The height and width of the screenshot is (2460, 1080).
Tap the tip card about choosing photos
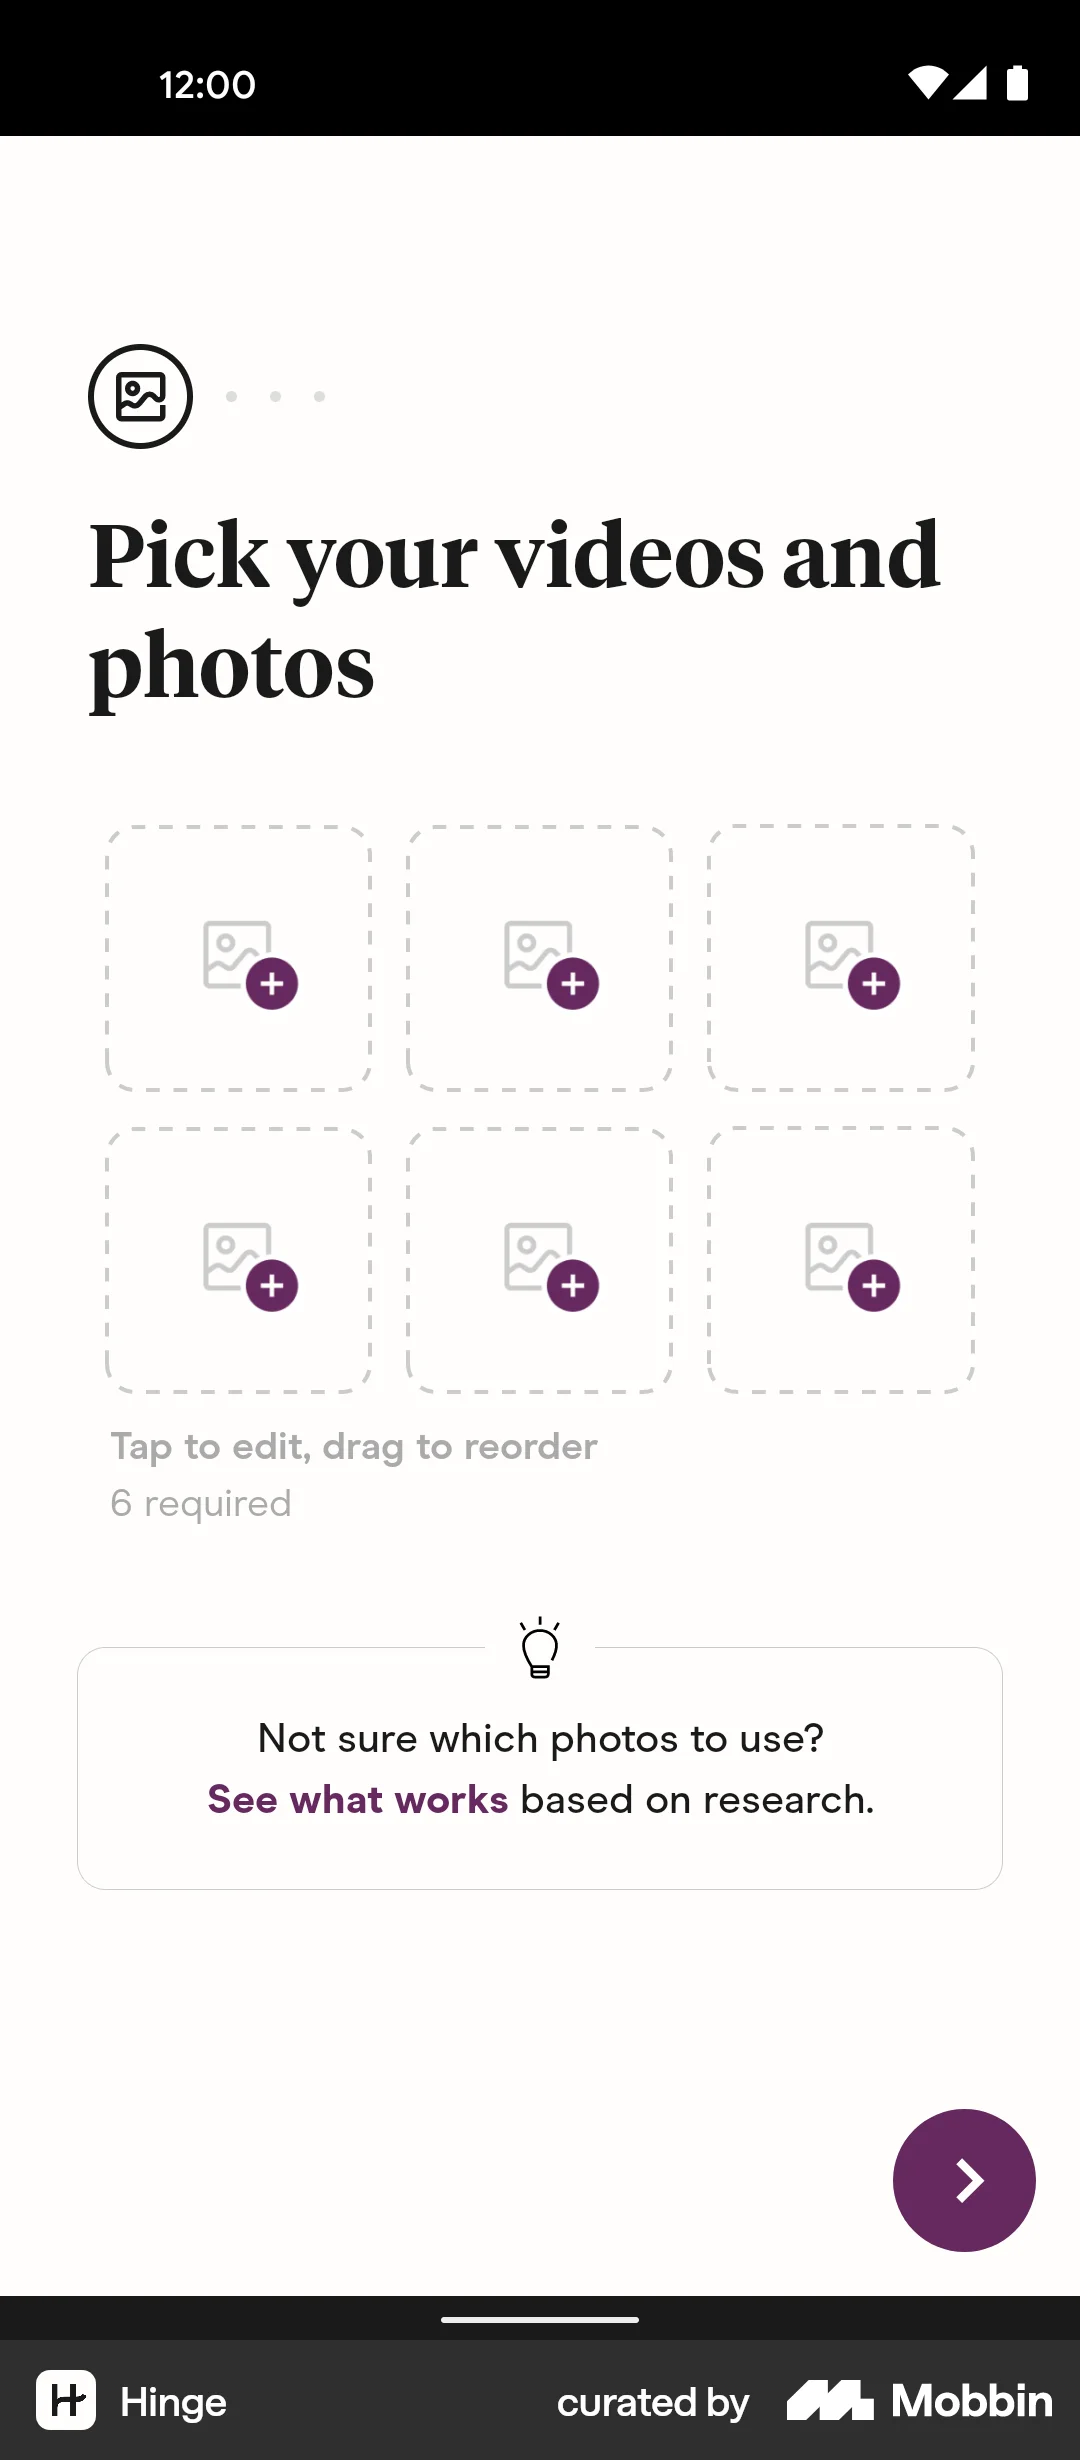point(539,1766)
